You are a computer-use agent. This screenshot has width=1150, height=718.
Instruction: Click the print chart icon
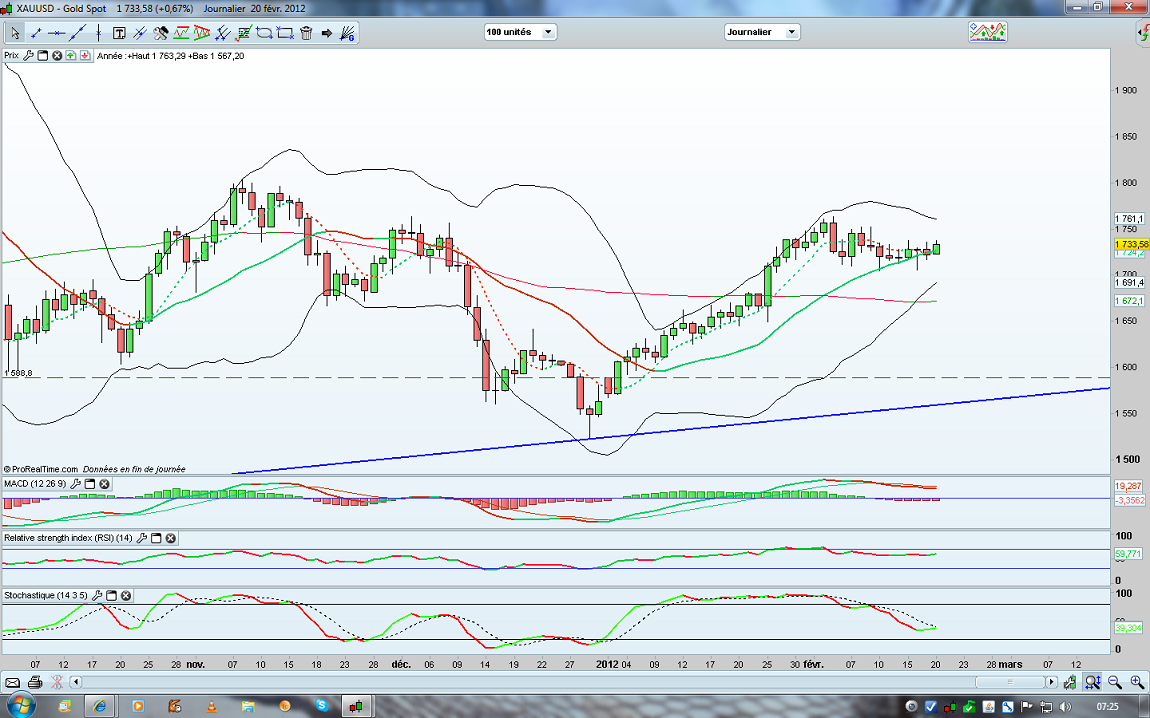coord(35,682)
